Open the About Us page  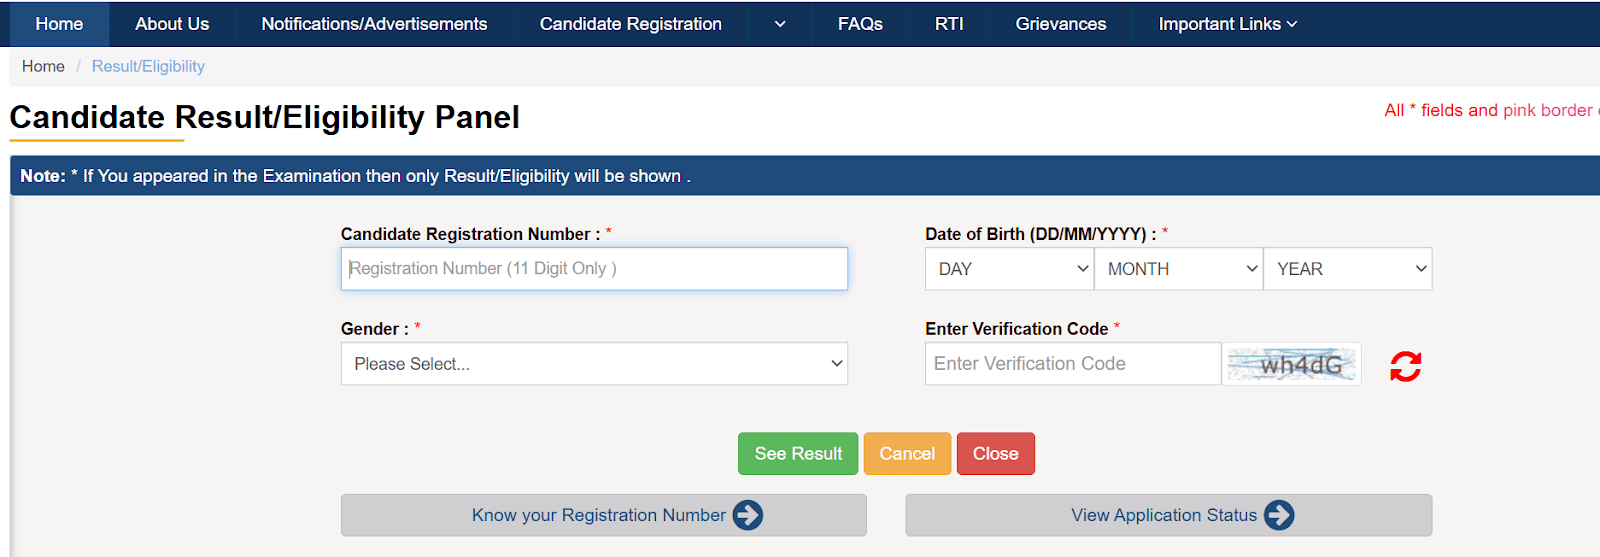pos(172,24)
